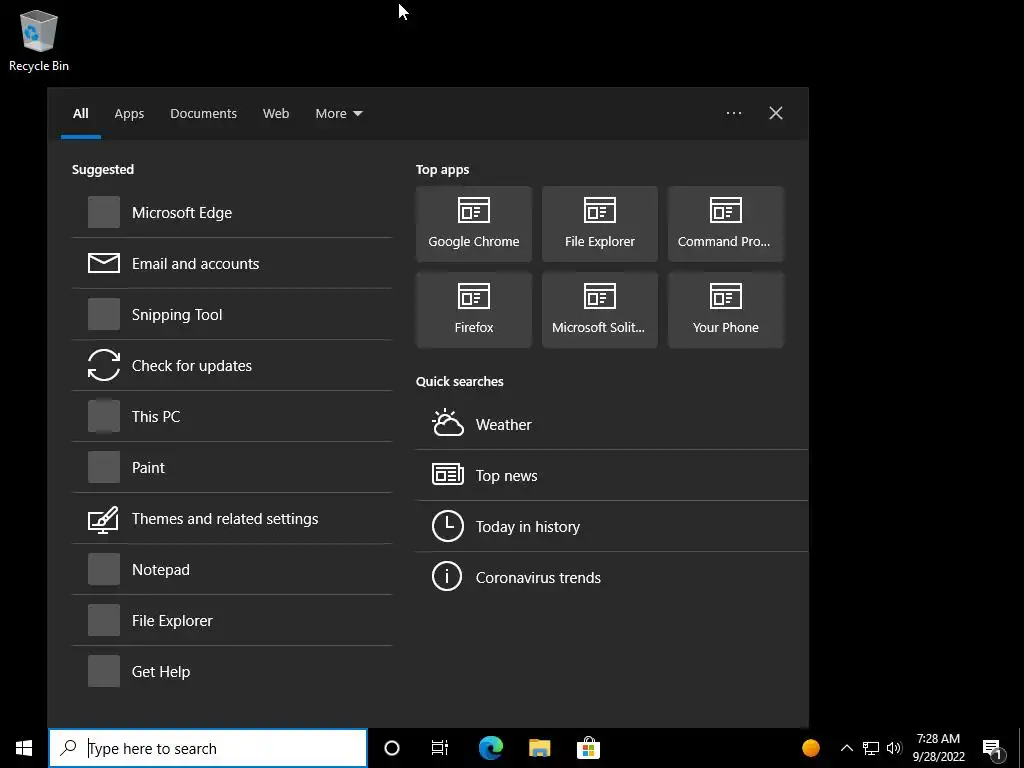Click the 'Coronavirus trends' label
This screenshot has width=1024, height=768.
pyautogui.click(x=538, y=578)
